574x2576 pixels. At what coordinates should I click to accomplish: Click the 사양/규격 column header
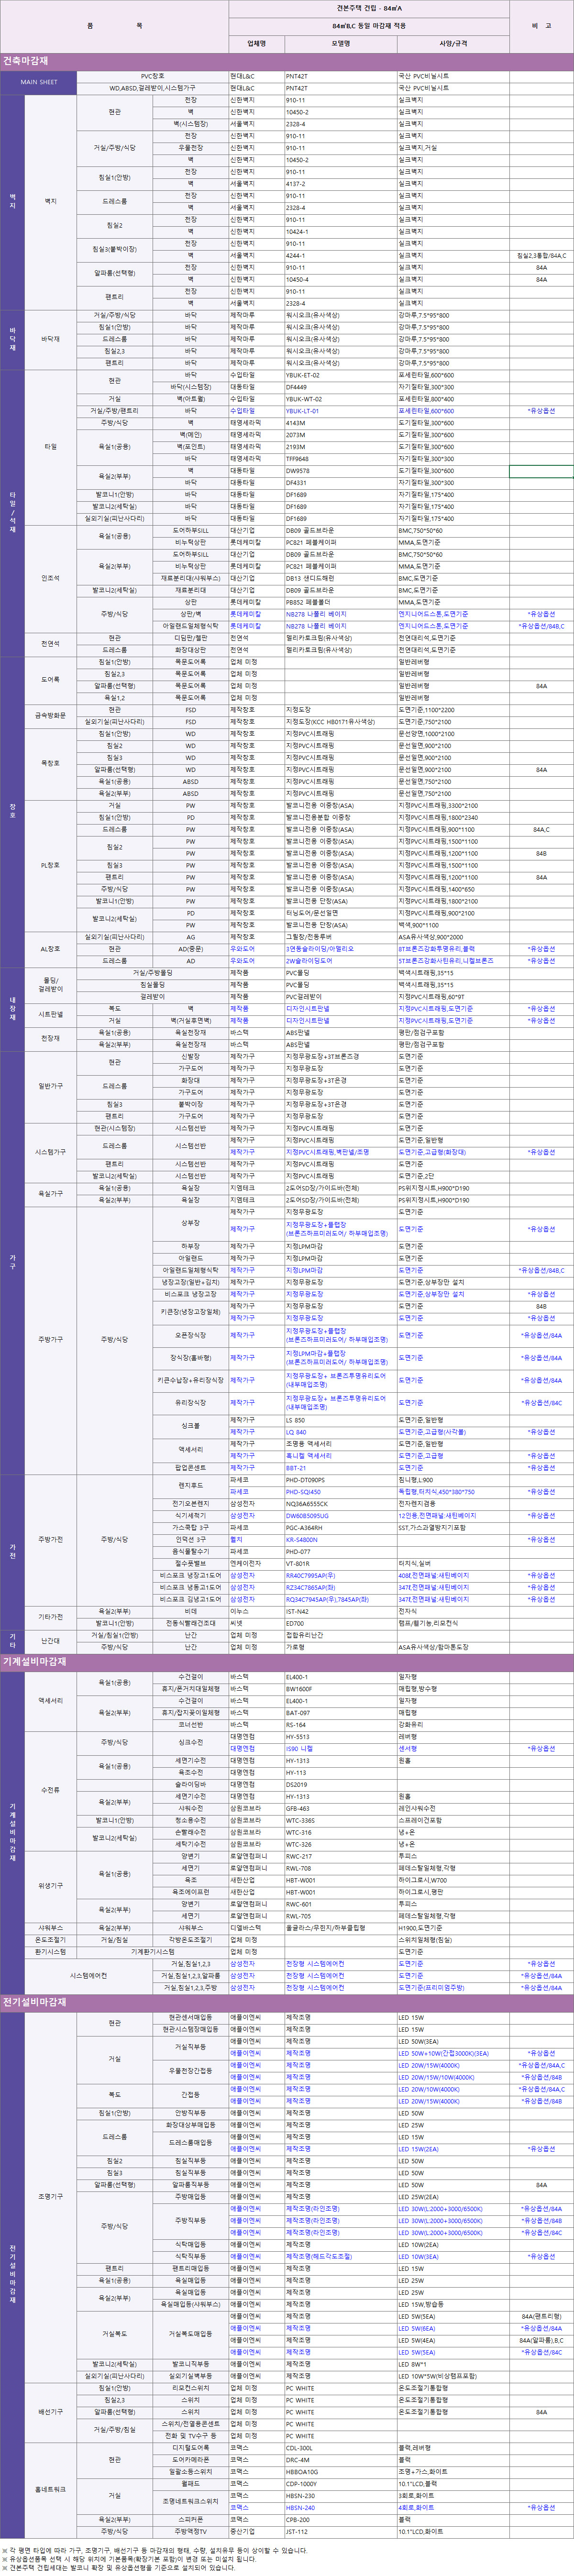point(453,43)
